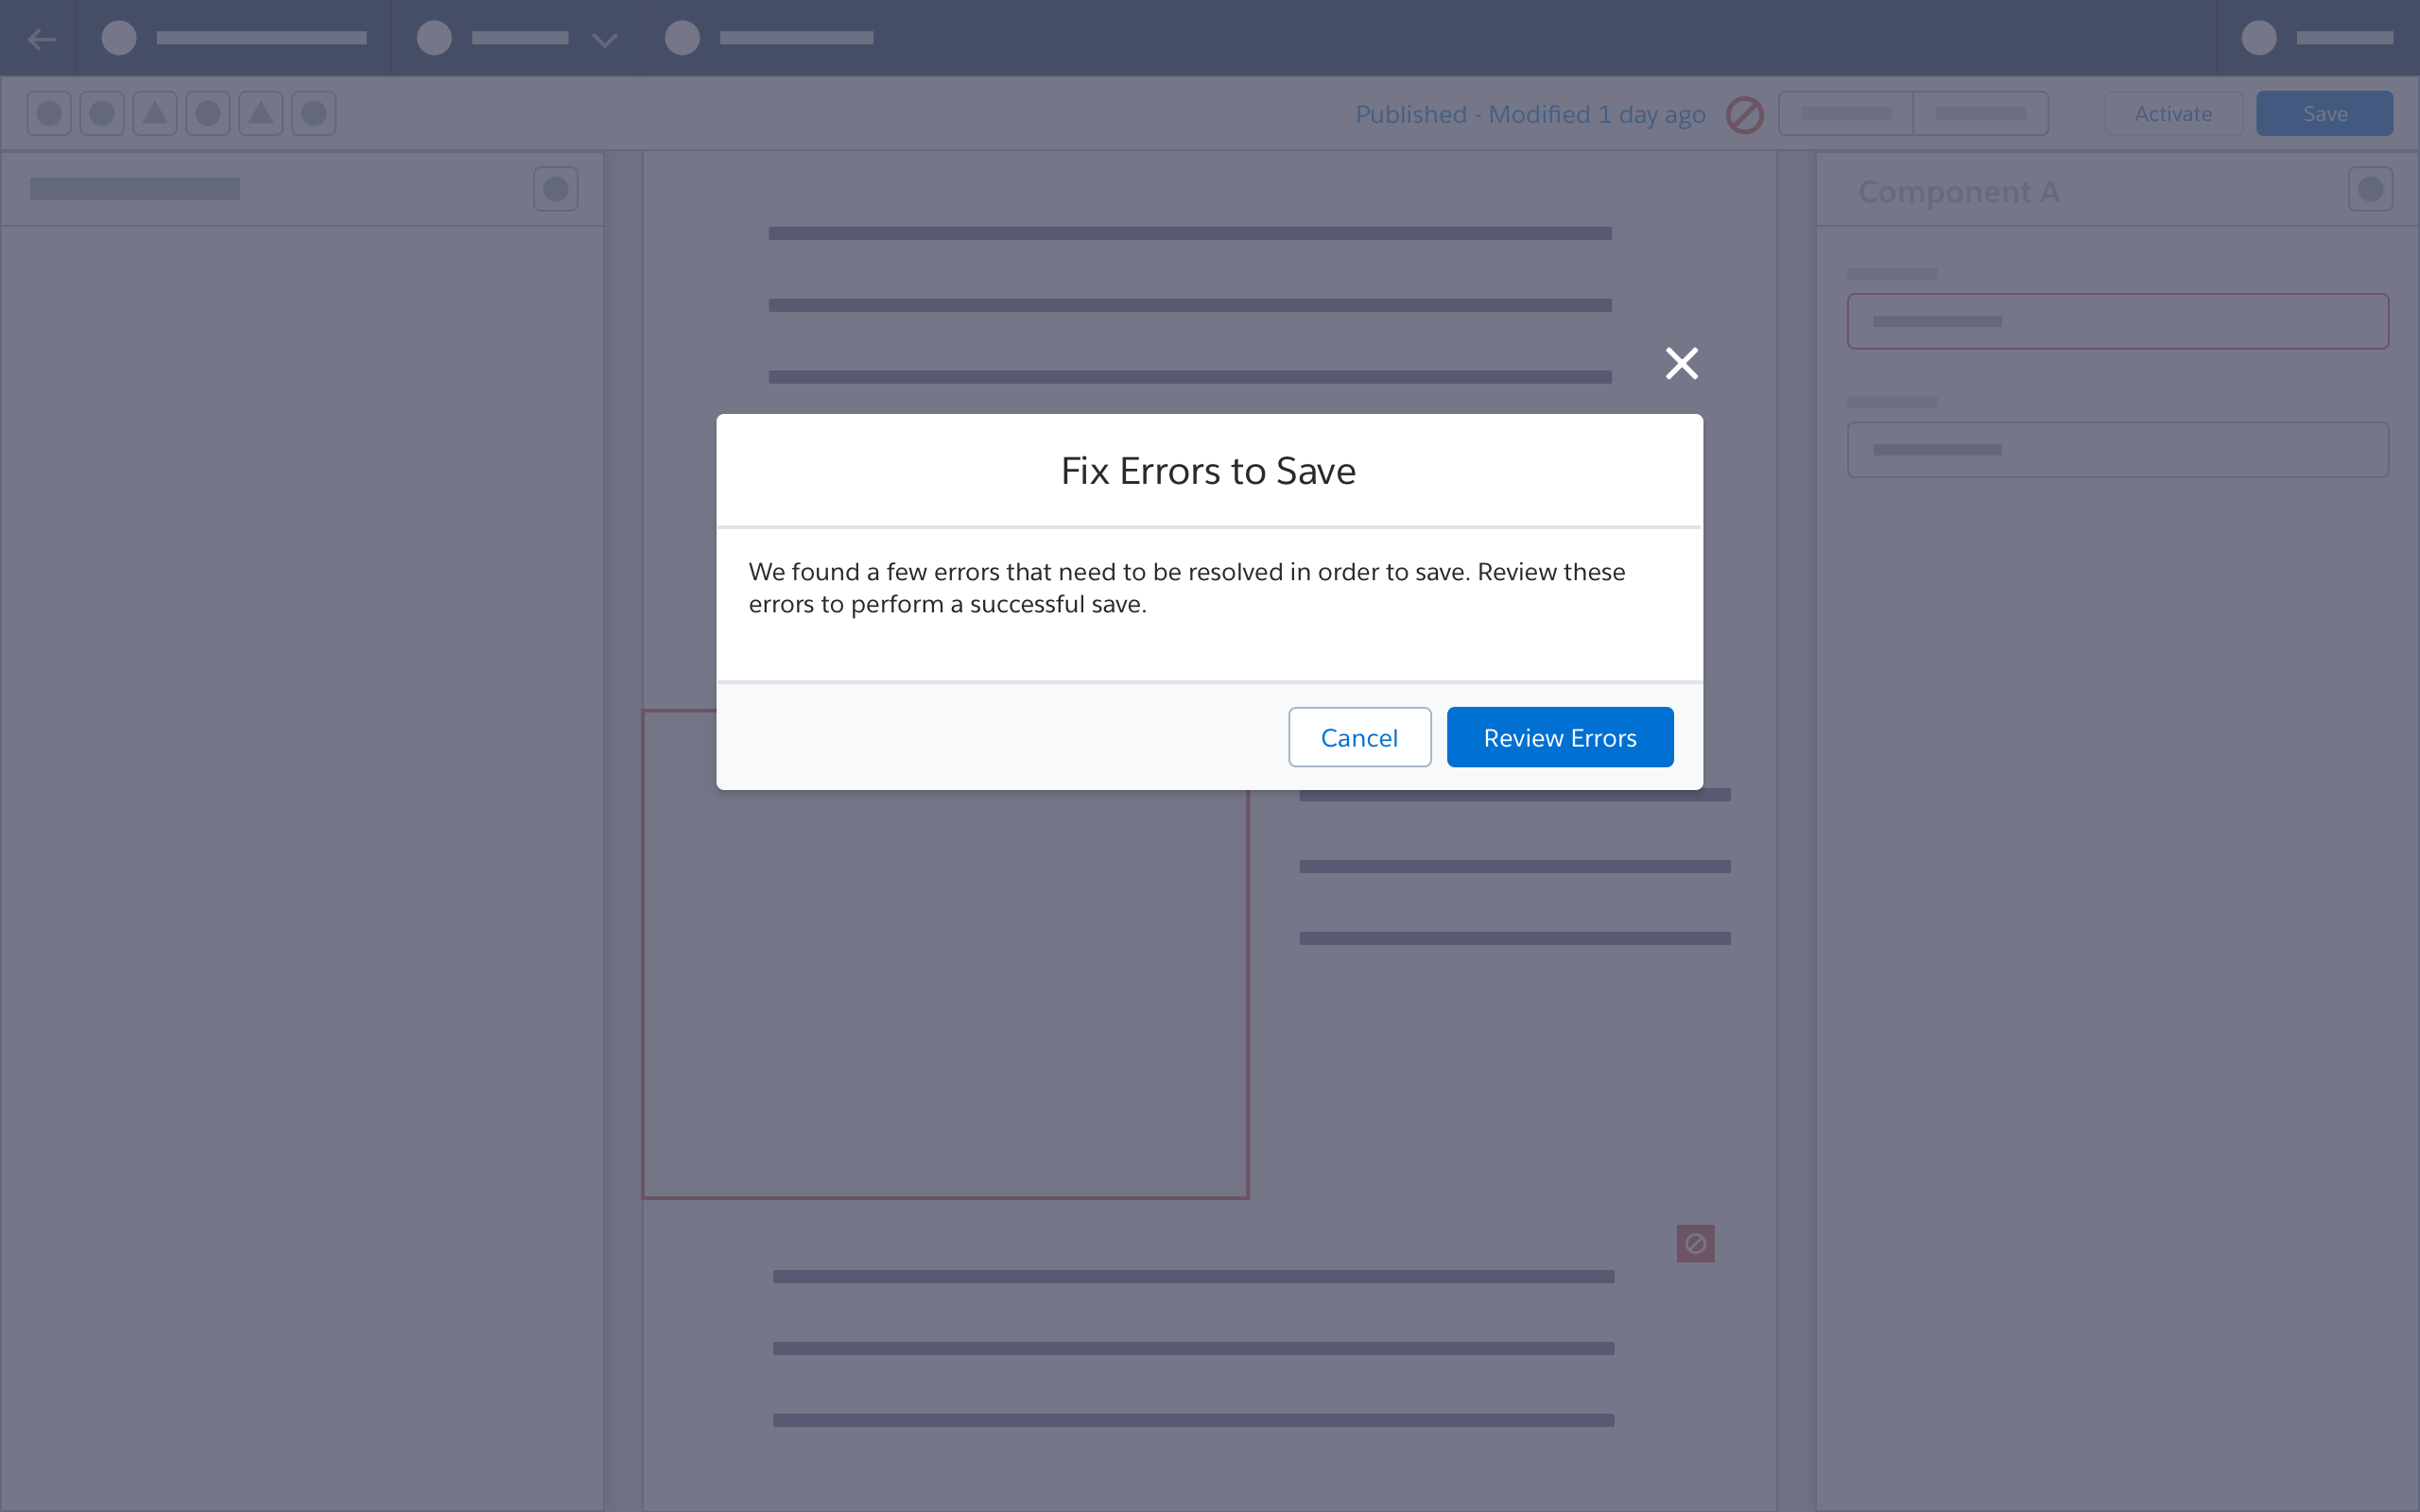Expand the left segment of the button group
The image size is (2420, 1512).
click(1845, 113)
